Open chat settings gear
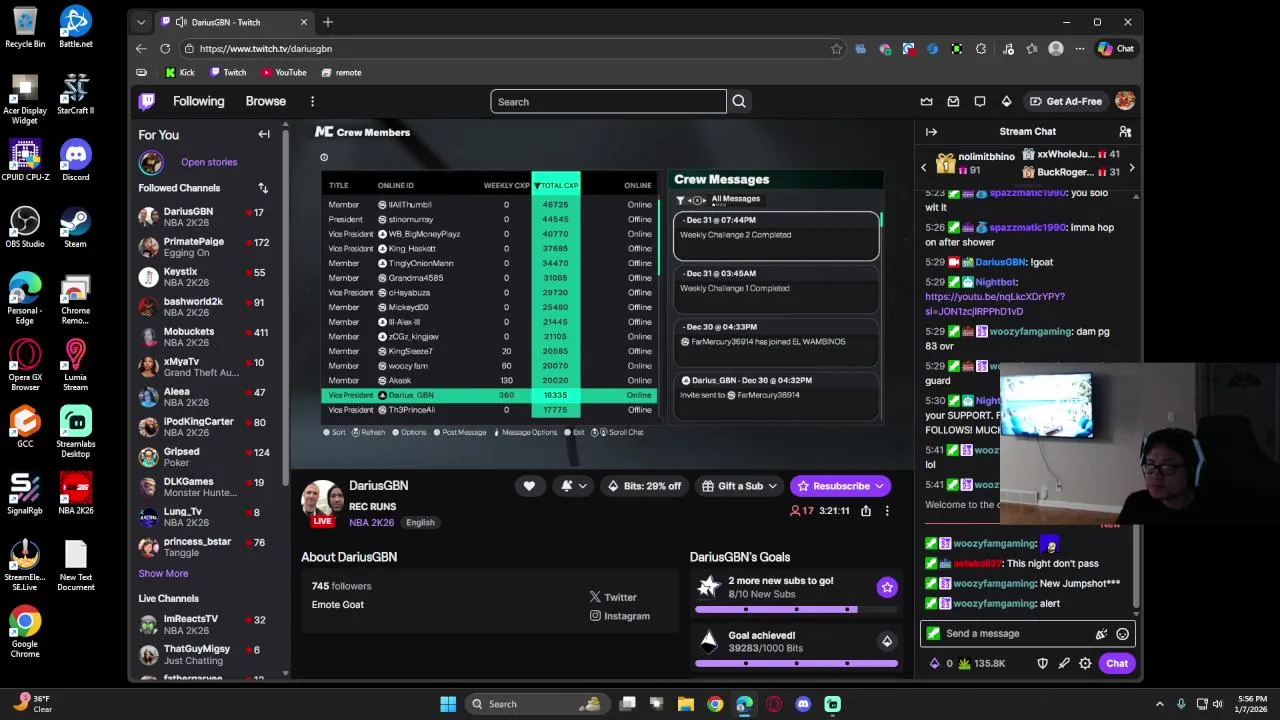 [1085, 663]
